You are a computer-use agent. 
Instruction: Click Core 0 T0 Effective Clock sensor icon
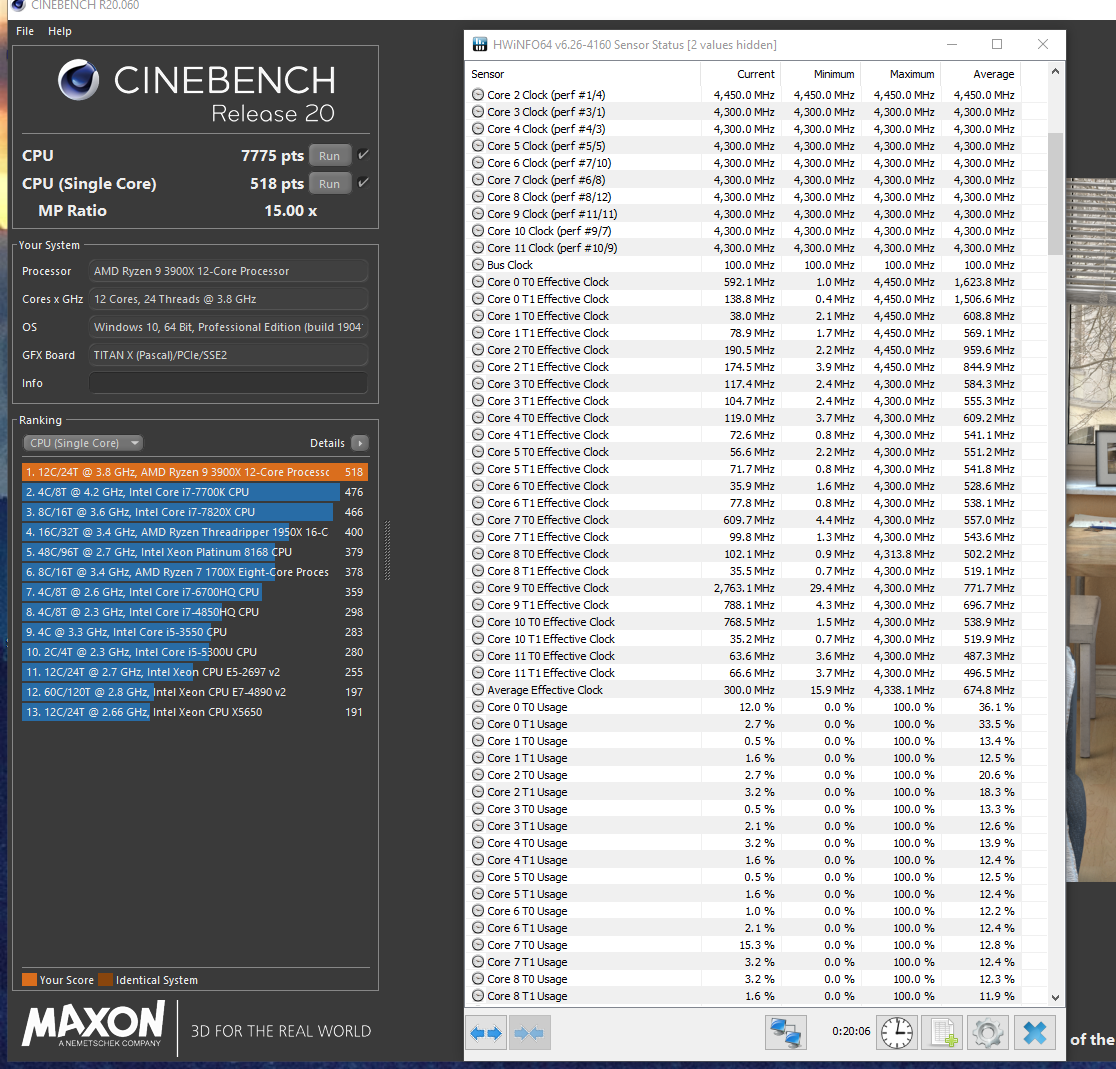(478, 282)
